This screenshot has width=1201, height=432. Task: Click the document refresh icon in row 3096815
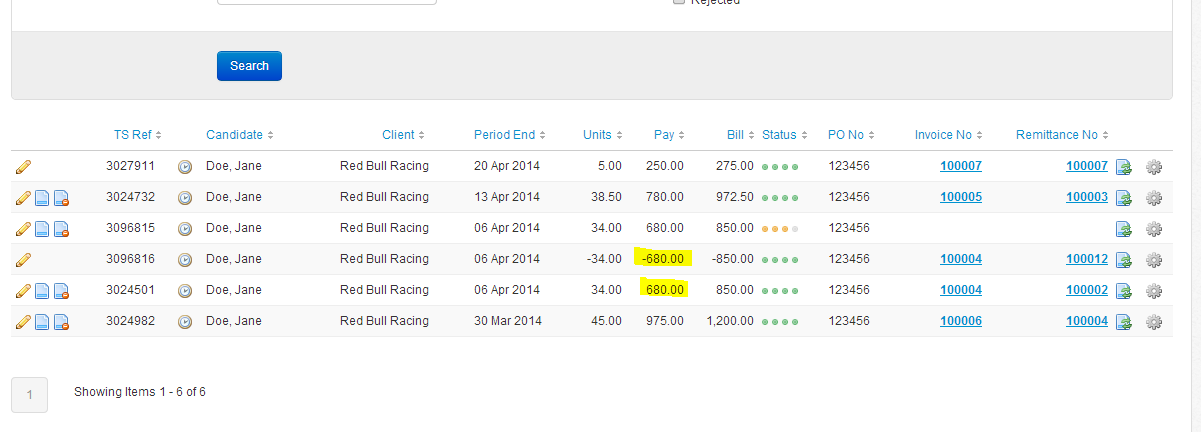coord(1124,229)
